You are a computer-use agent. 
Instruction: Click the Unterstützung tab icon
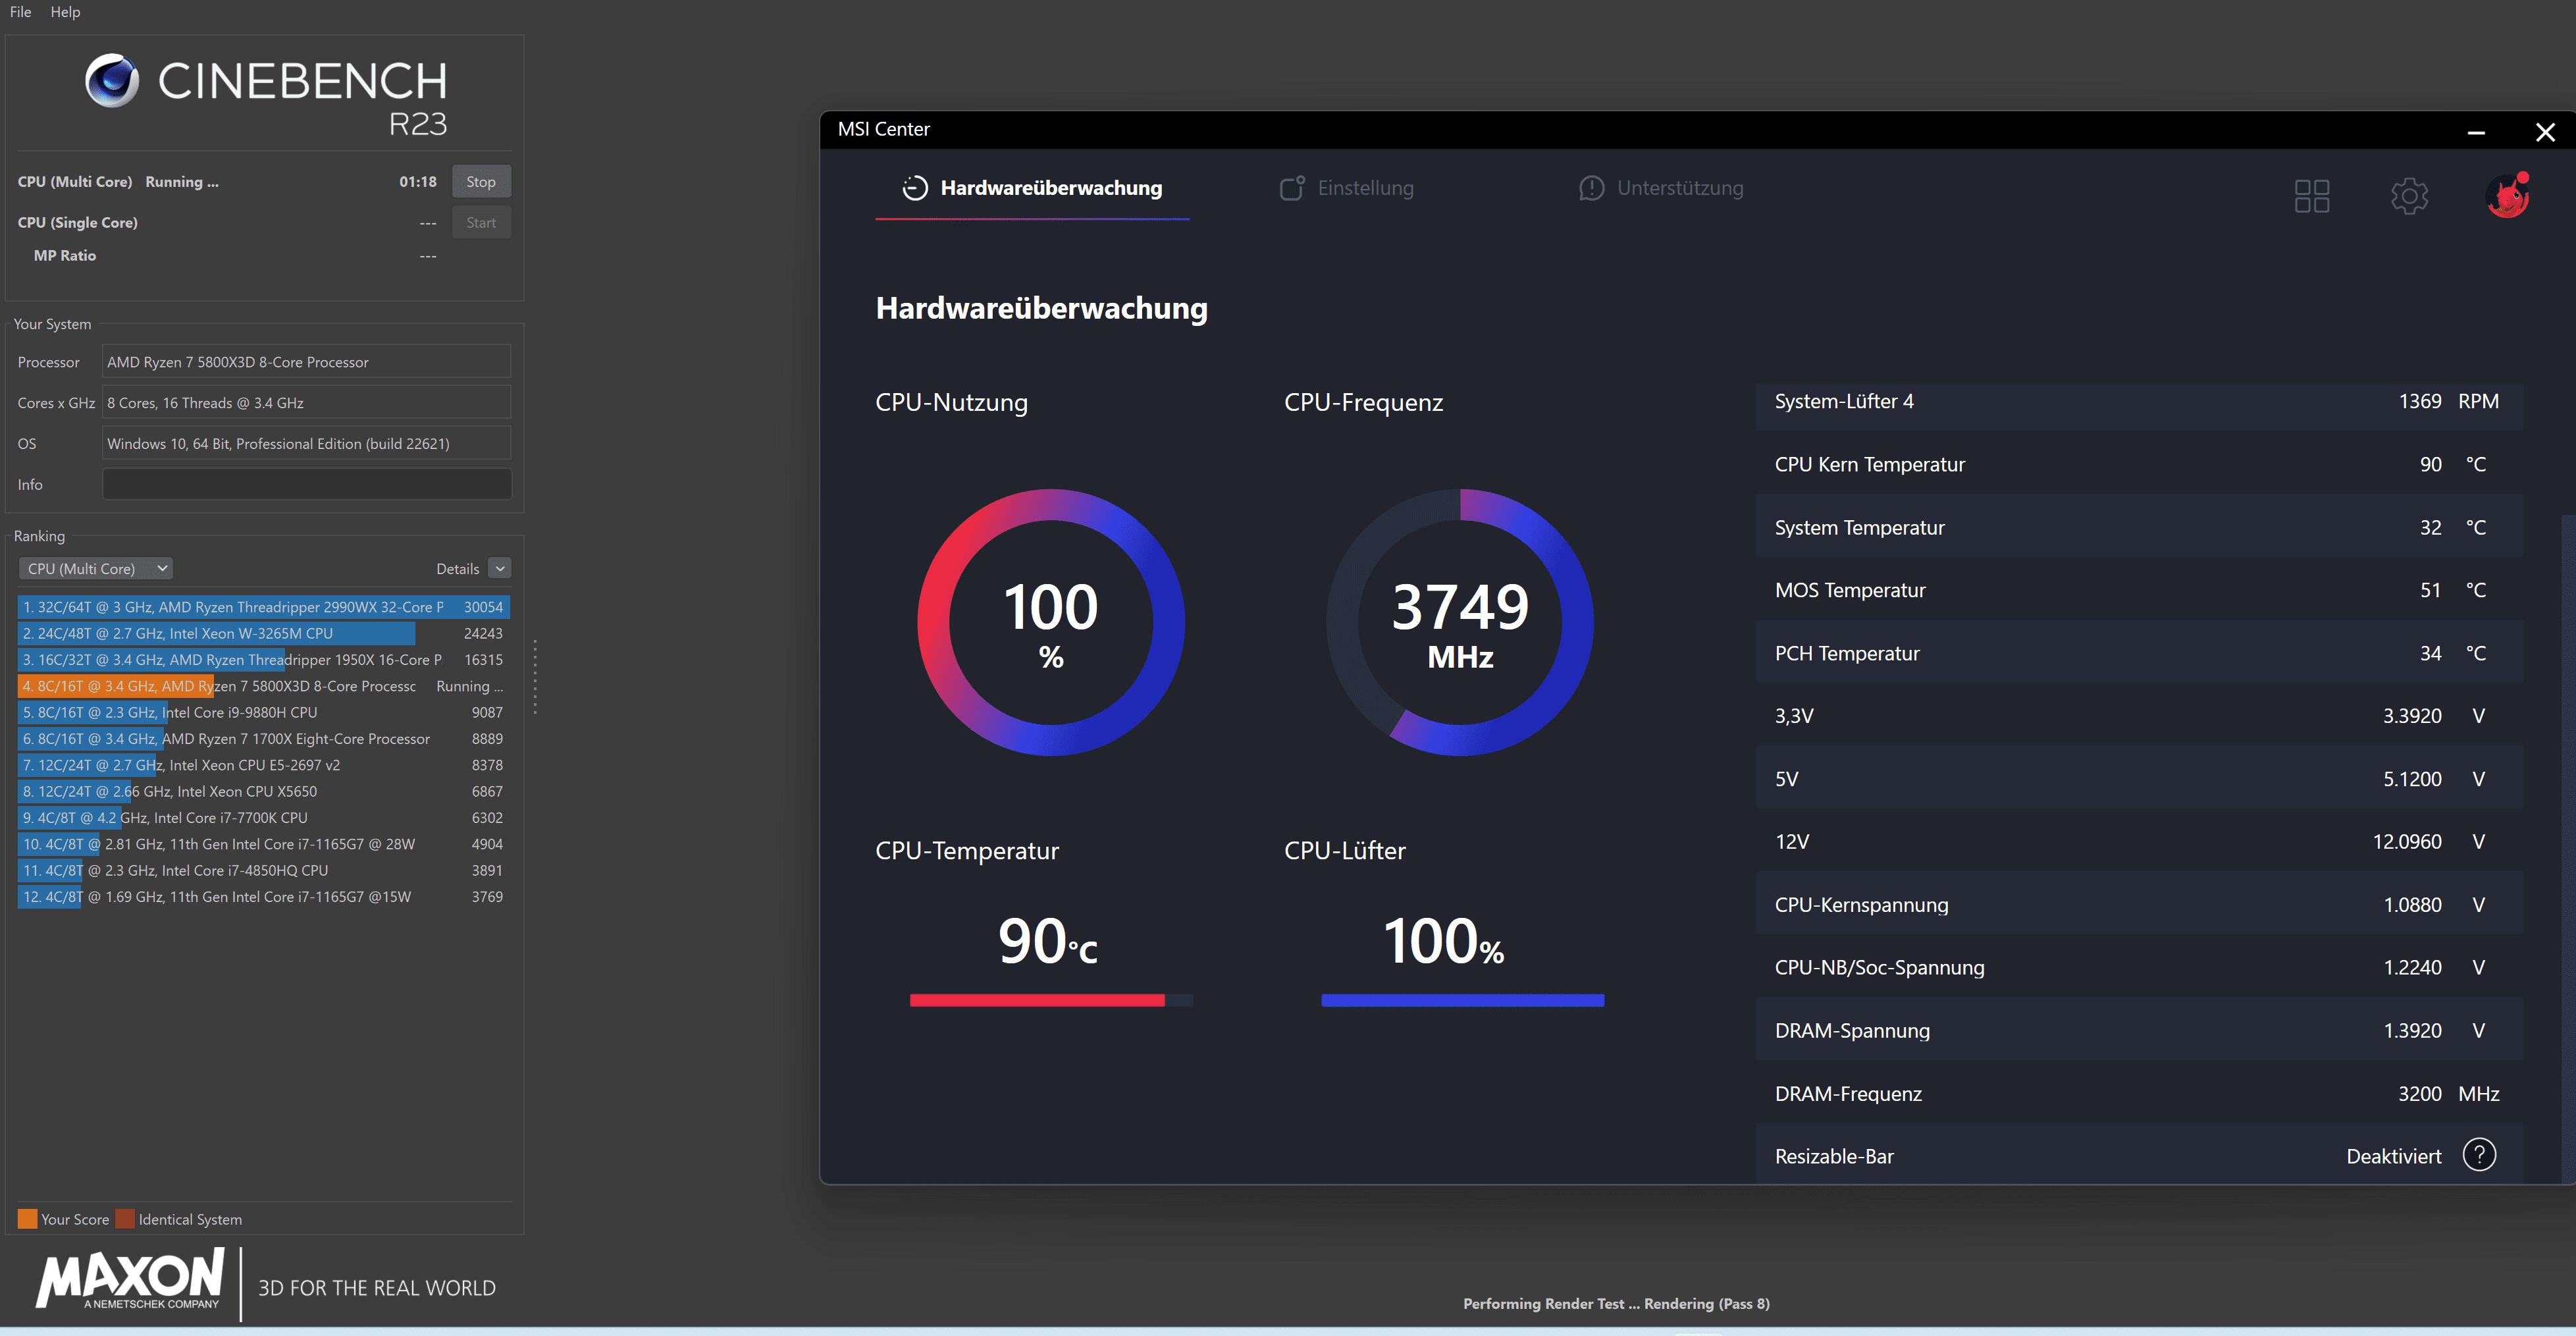[x=1591, y=188]
